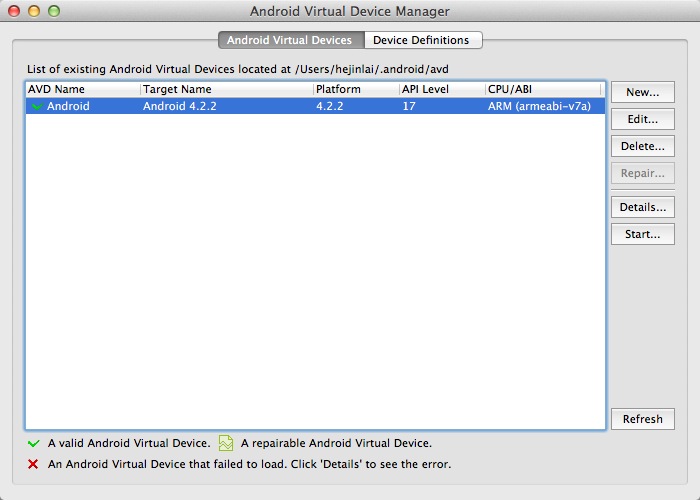Sort by AVD Name column header

tap(83, 89)
